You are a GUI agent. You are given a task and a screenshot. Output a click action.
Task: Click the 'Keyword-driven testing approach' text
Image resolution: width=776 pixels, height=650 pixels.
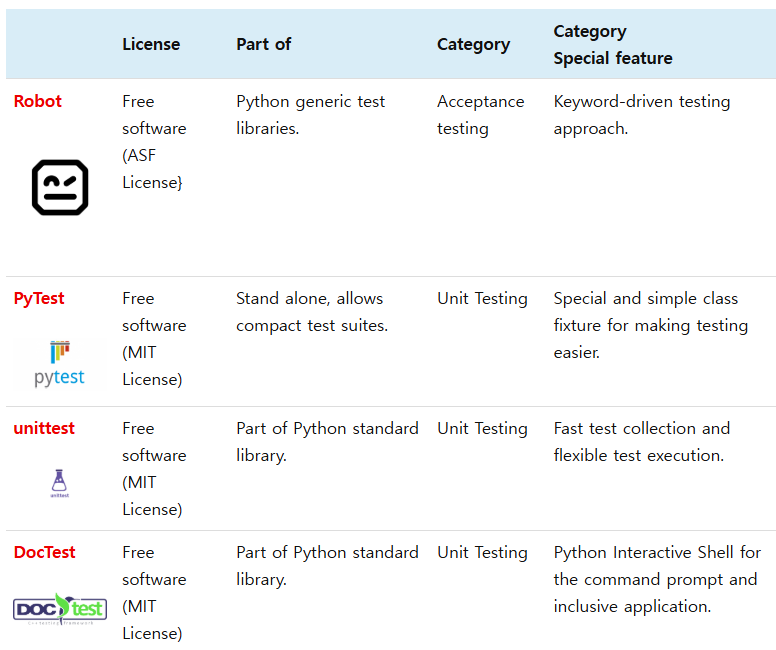click(x=641, y=115)
